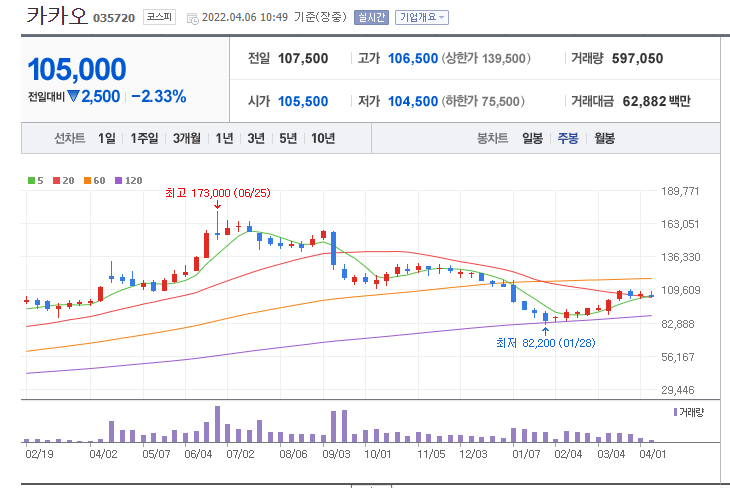Click the 최고 173,000 (06/25) high marker

217,193
